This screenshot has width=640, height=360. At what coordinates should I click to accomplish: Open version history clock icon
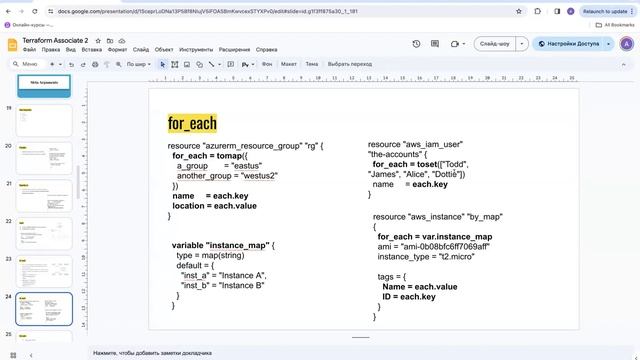pyautogui.click(x=416, y=44)
